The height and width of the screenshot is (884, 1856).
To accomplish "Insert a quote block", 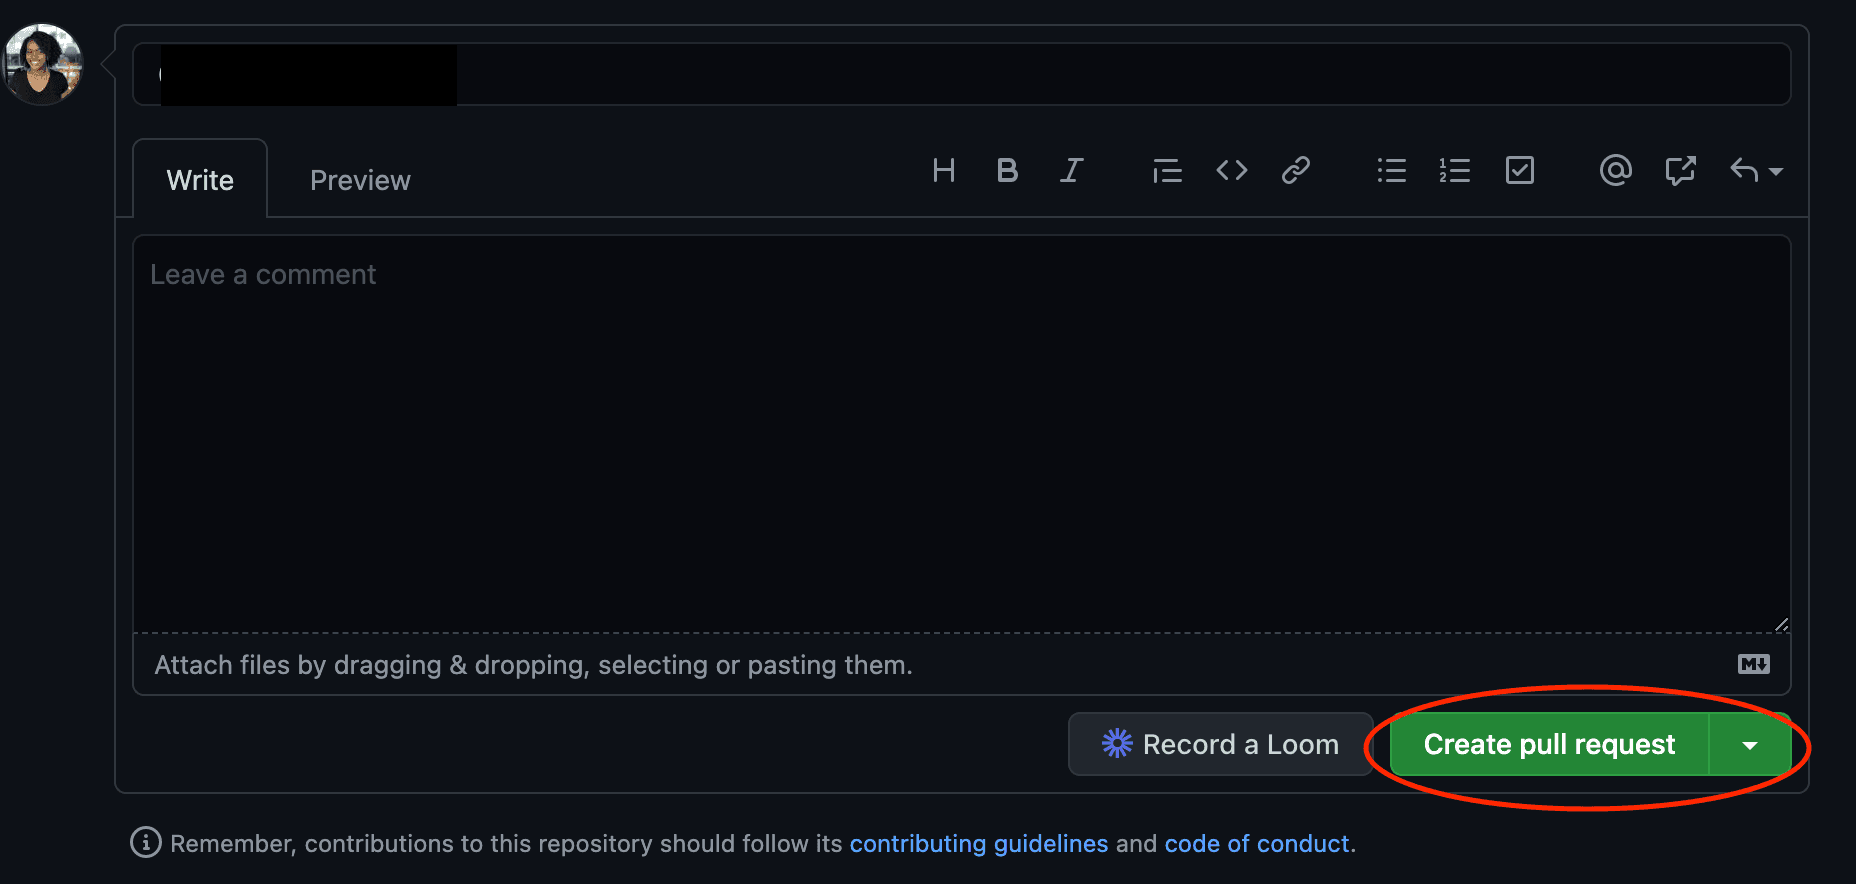I will coord(1166,170).
